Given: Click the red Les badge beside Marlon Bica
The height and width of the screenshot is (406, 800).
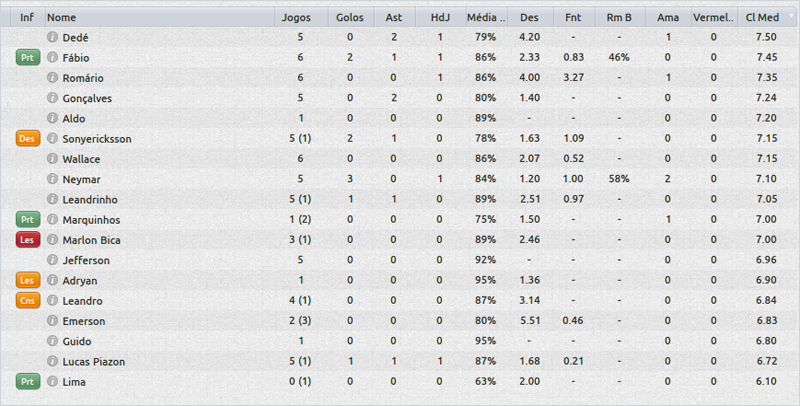Looking at the screenshot, I should tap(27, 240).
